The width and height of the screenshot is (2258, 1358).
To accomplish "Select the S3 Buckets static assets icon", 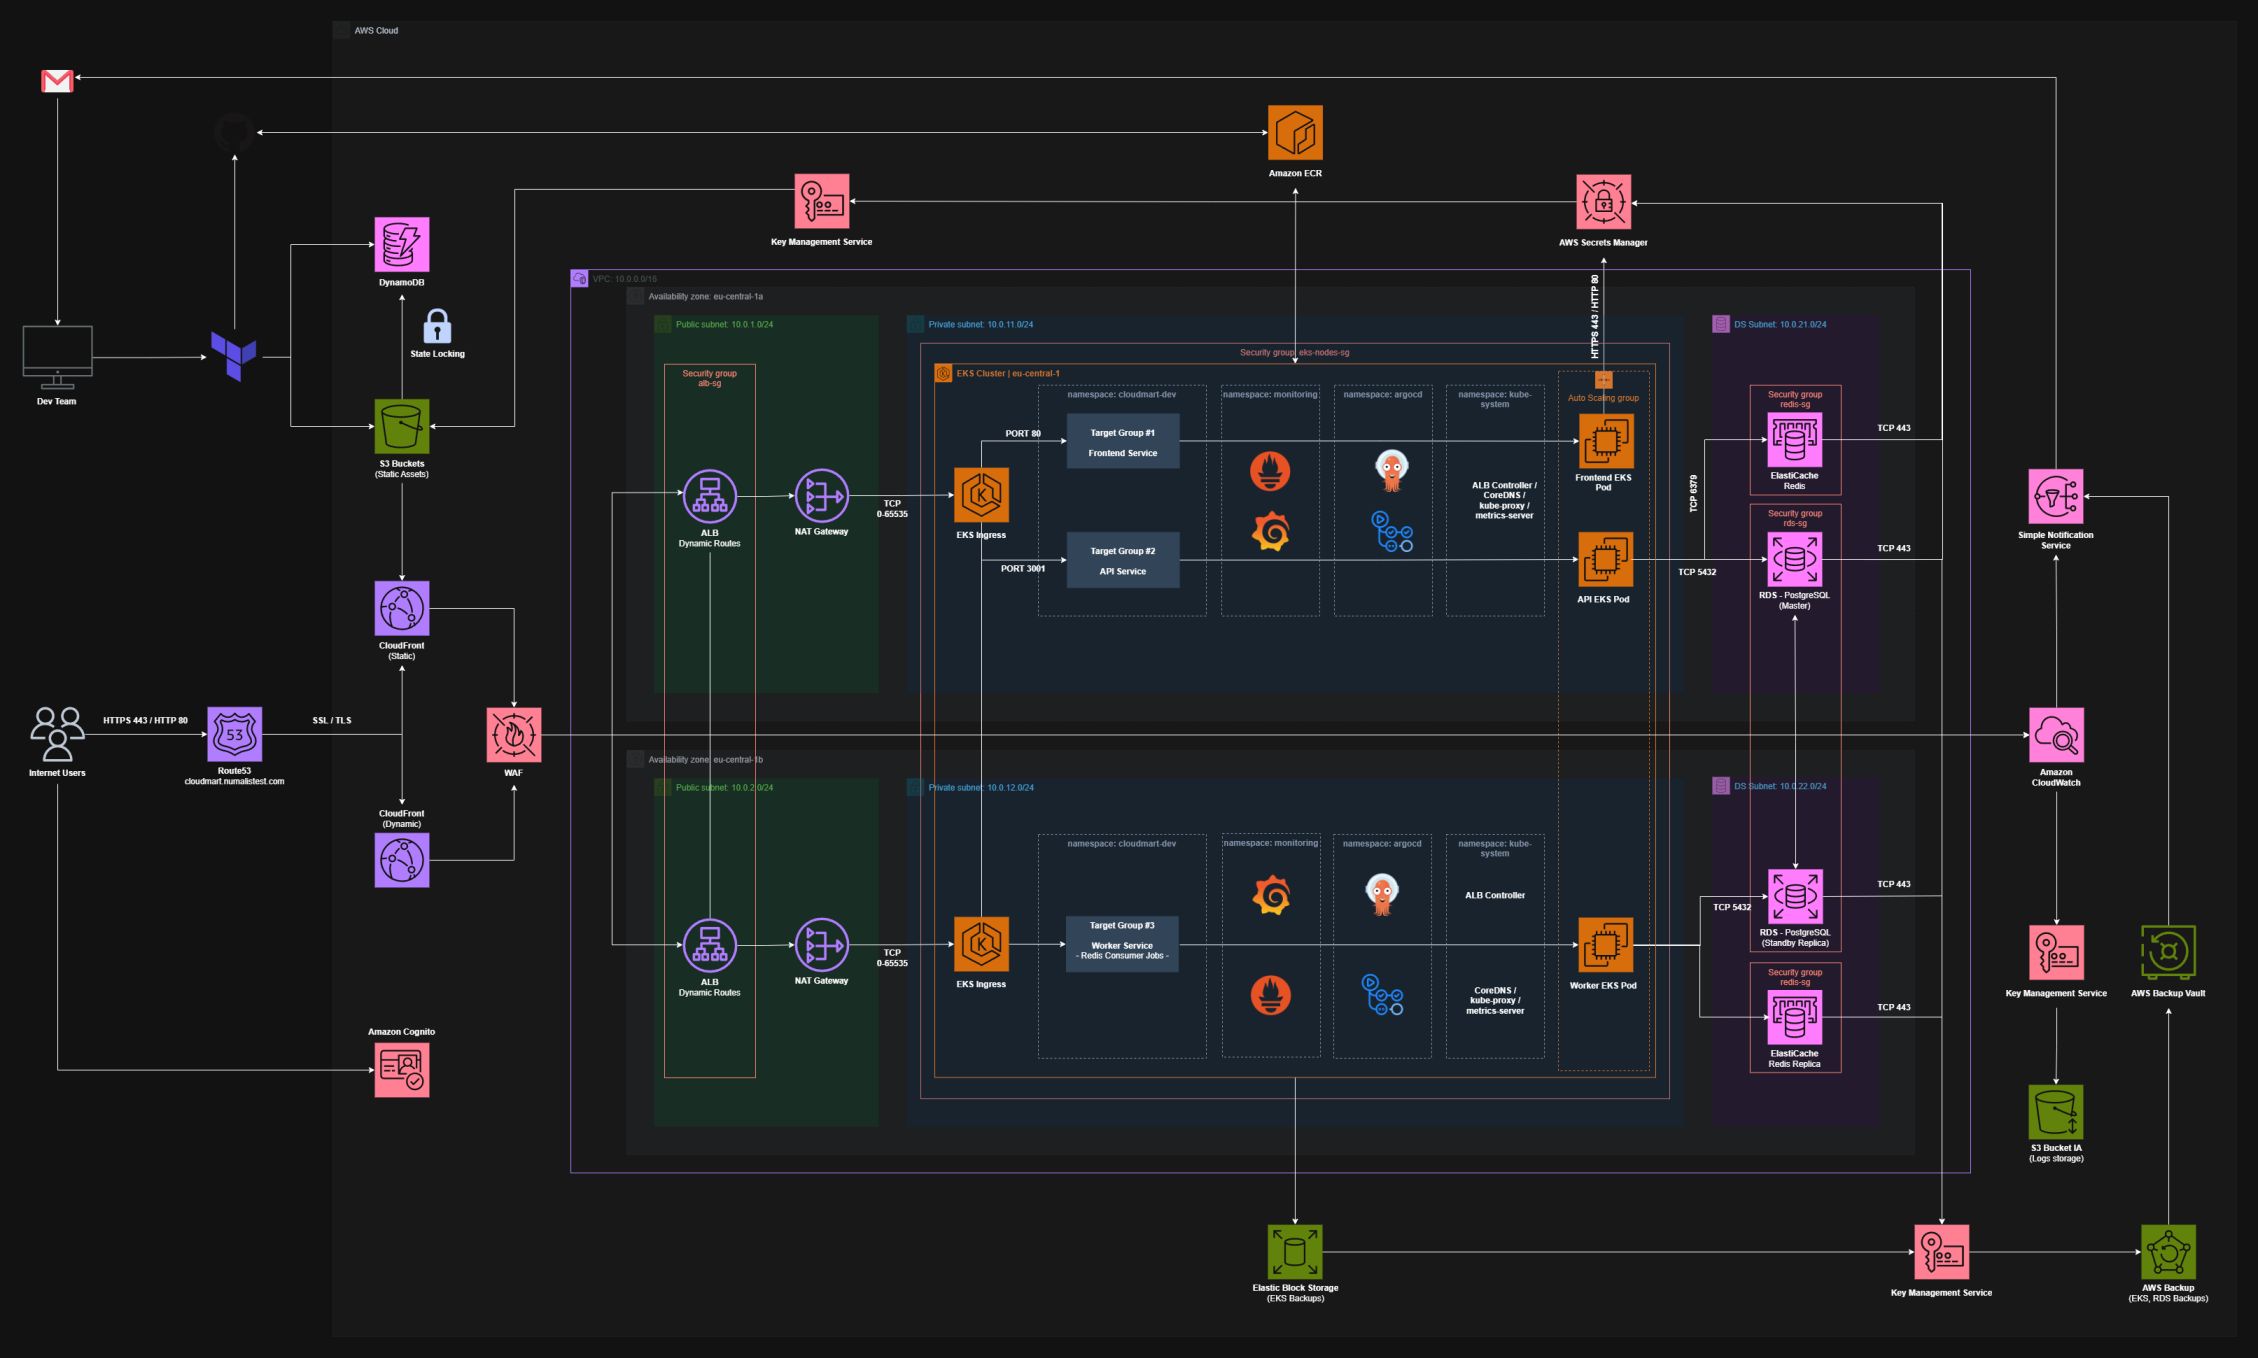I will click(402, 426).
